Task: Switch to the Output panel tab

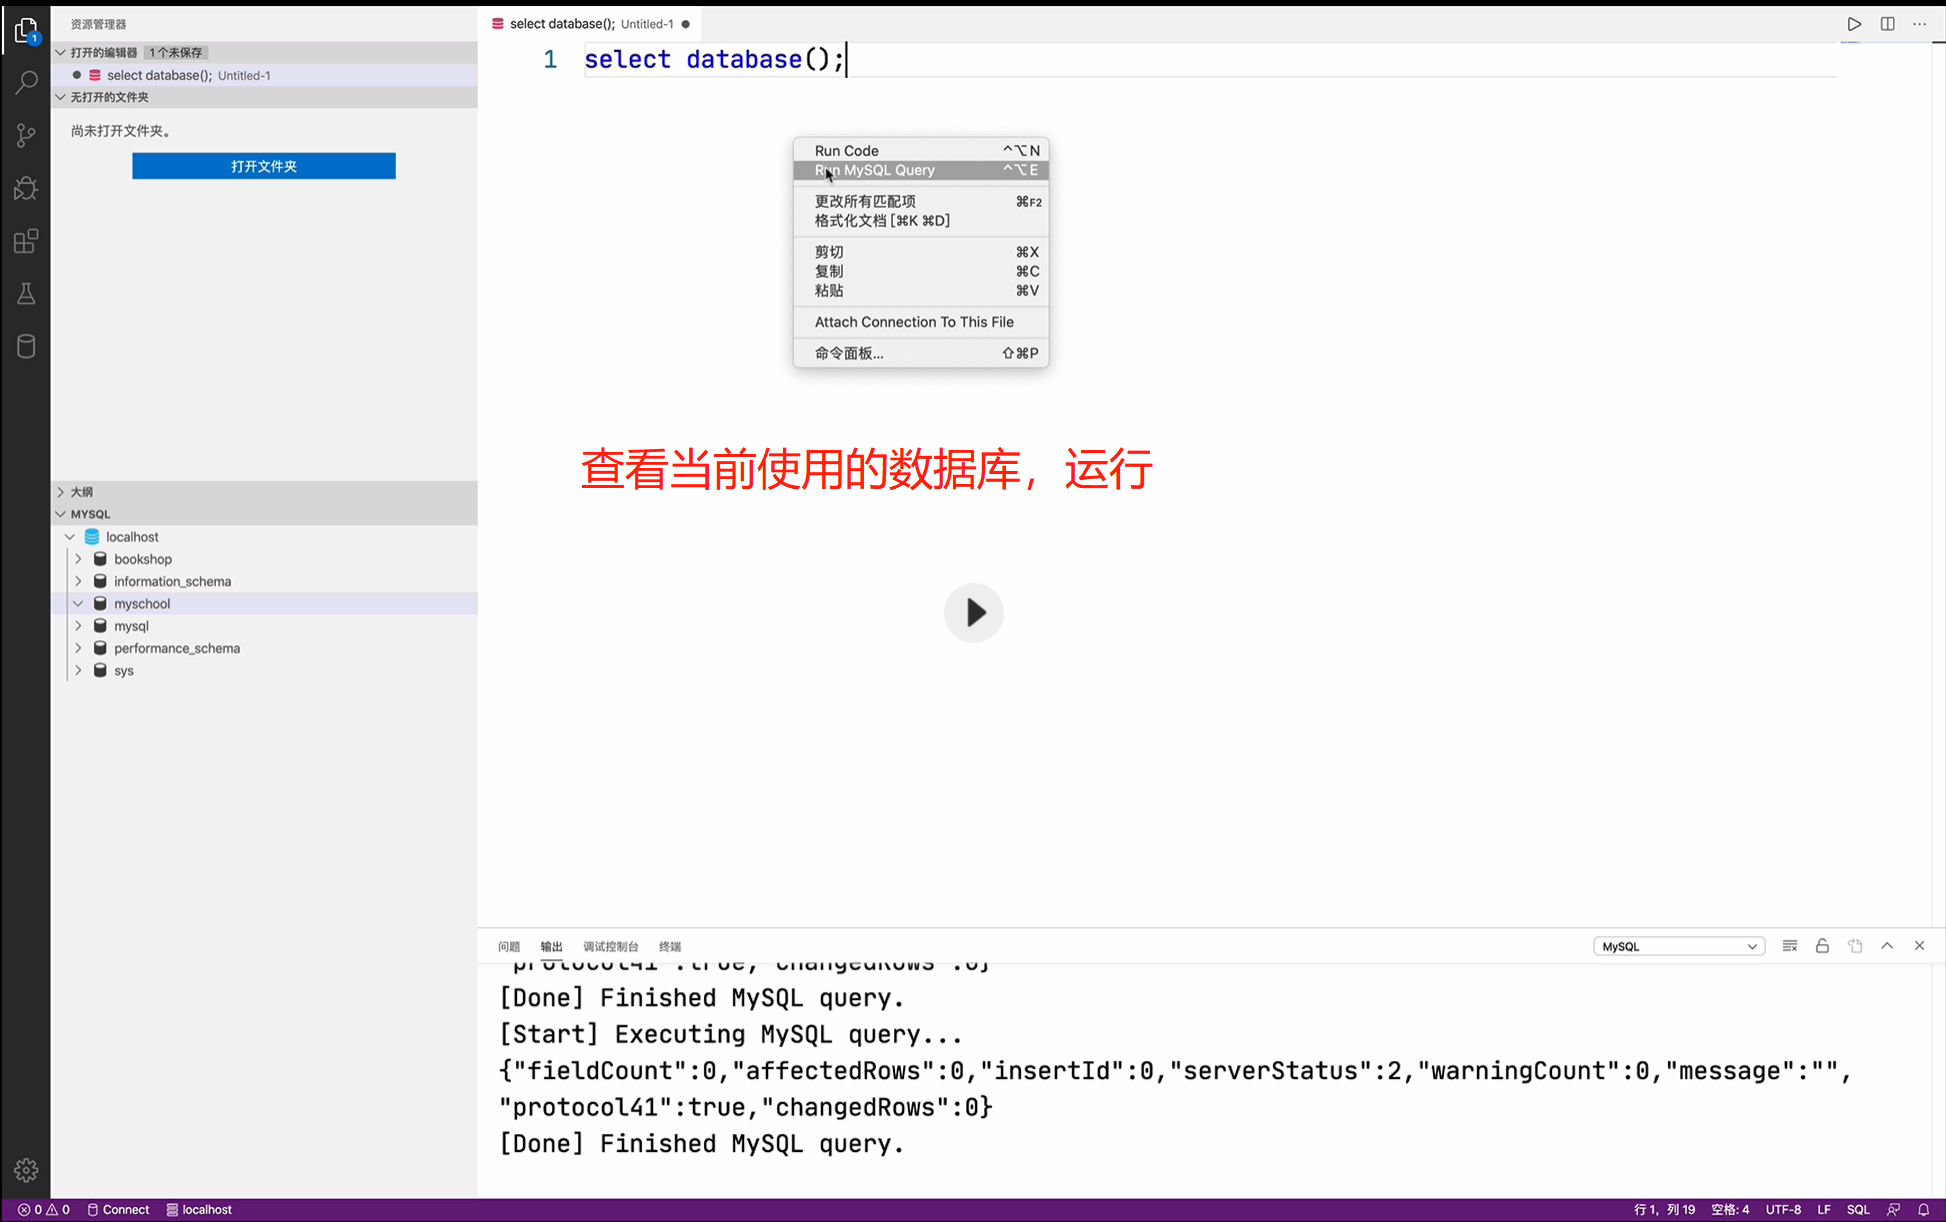Action: [x=552, y=946]
